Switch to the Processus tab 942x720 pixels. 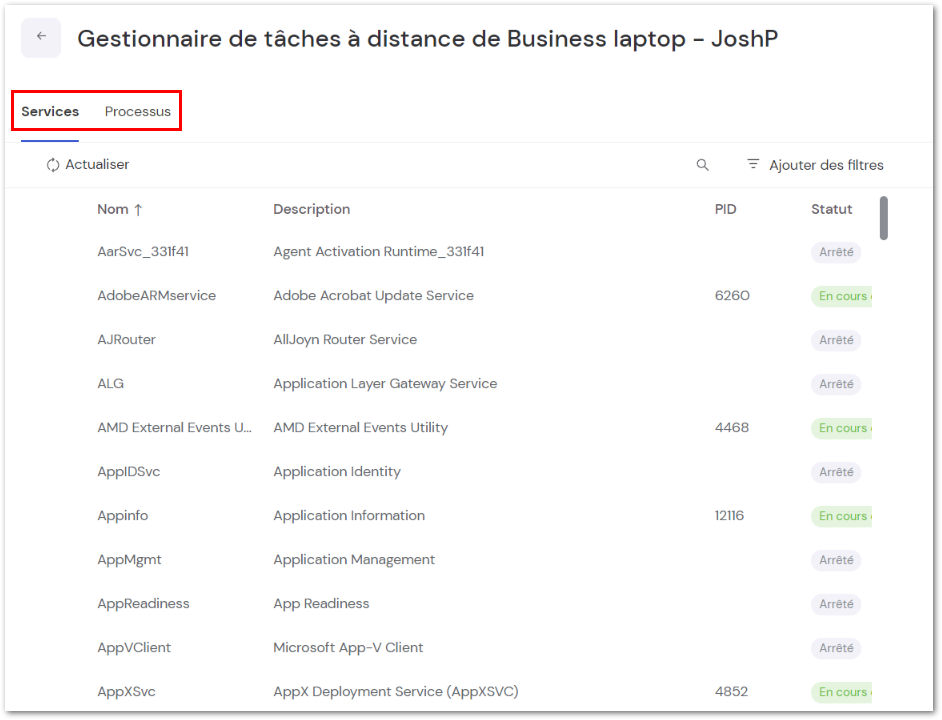click(138, 111)
